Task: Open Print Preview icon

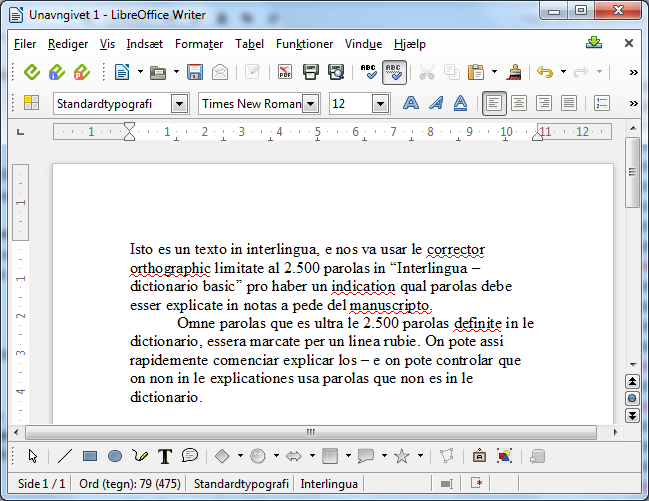Action: pos(336,72)
